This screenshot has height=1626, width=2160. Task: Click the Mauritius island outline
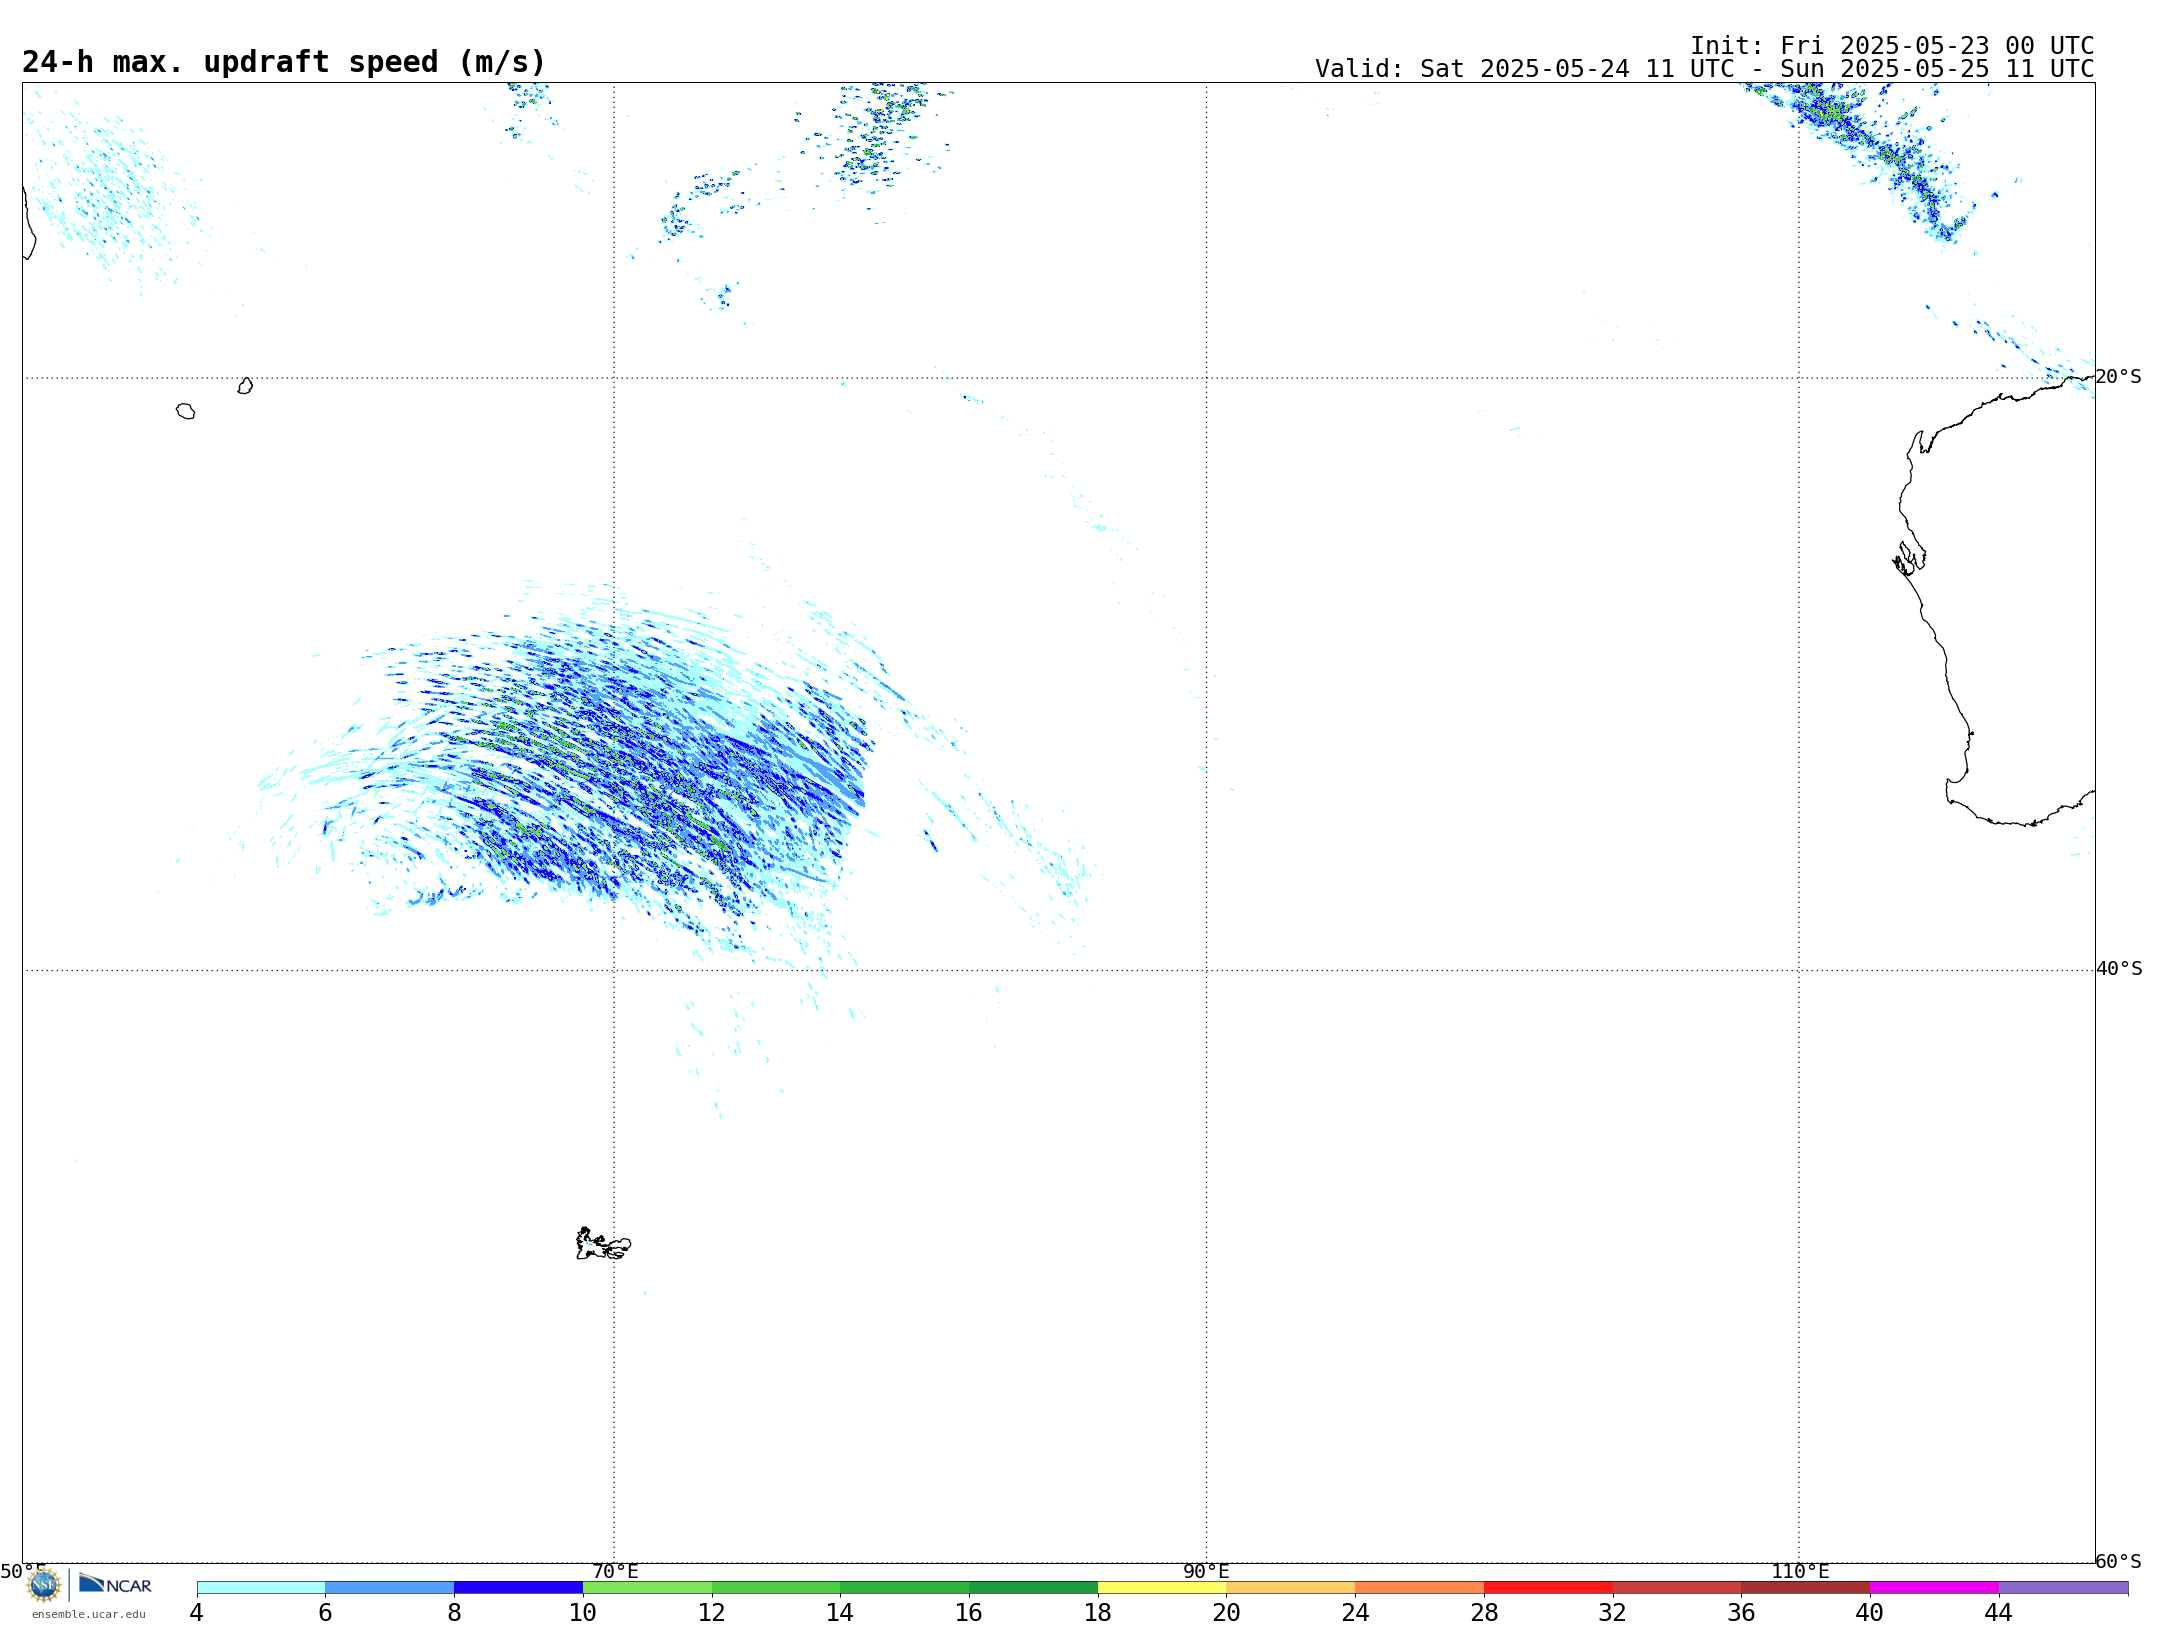pos(245,386)
